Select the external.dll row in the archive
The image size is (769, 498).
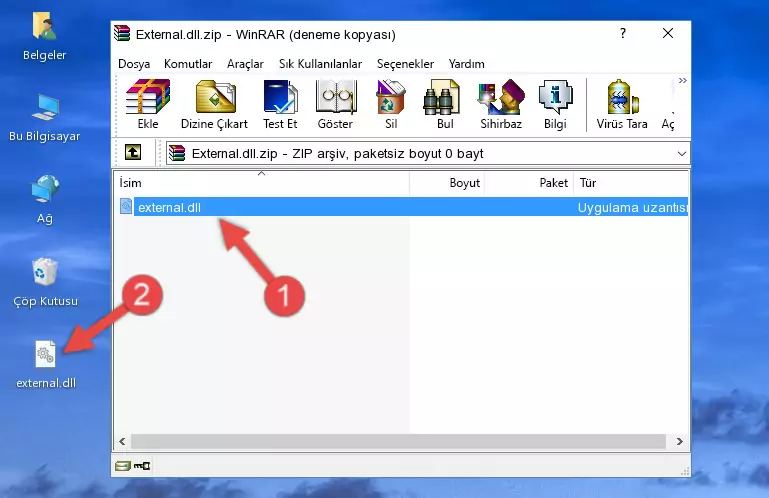coord(402,207)
